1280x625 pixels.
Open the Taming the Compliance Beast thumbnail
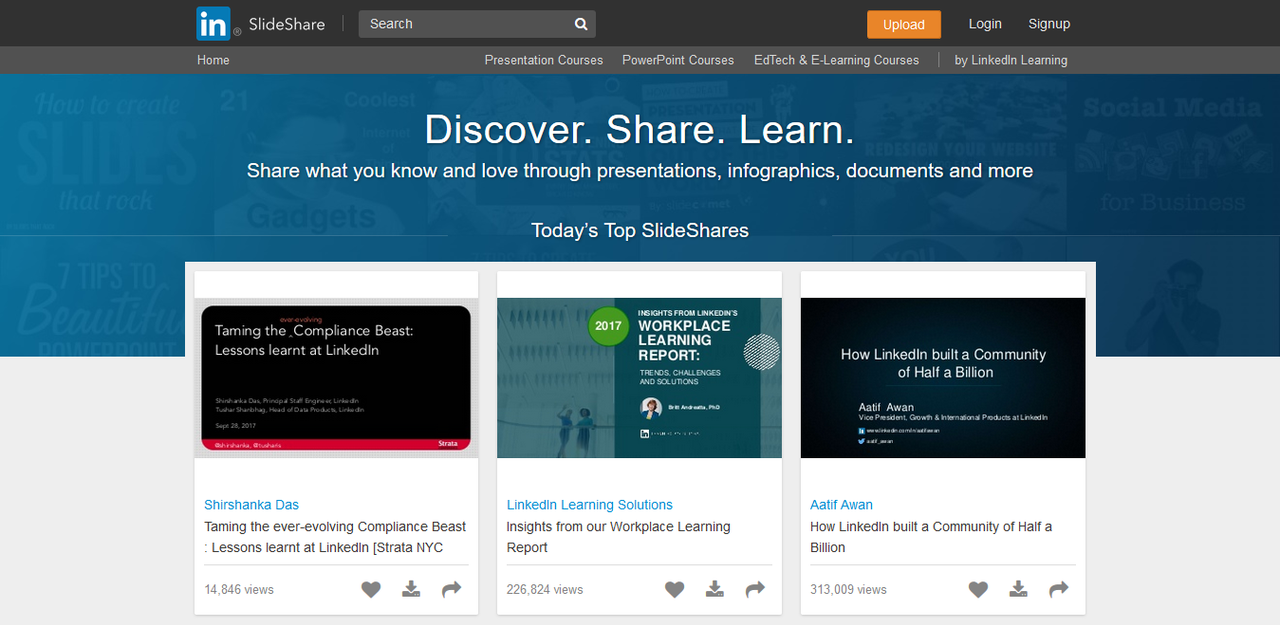point(336,378)
